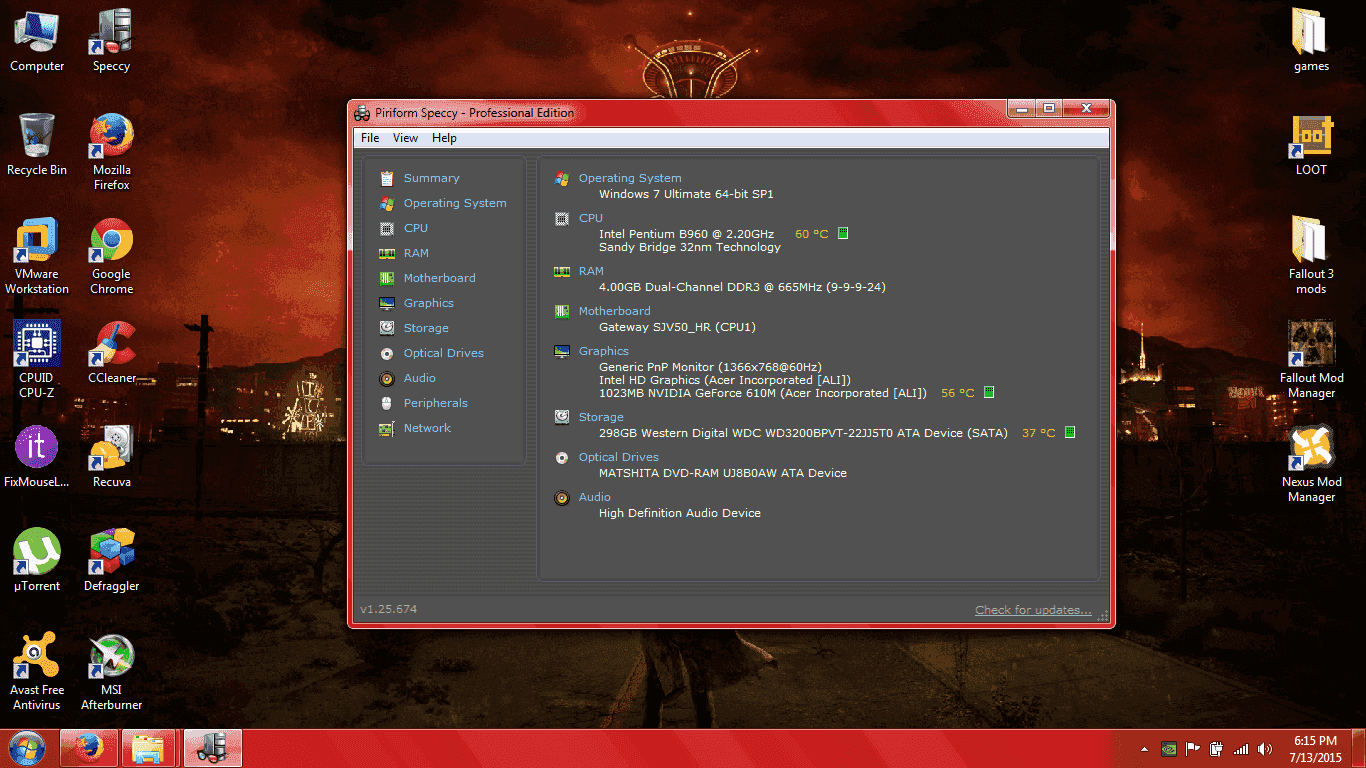1366x768 pixels.
Task: Show the RAM sidebar section
Action: click(416, 253)
